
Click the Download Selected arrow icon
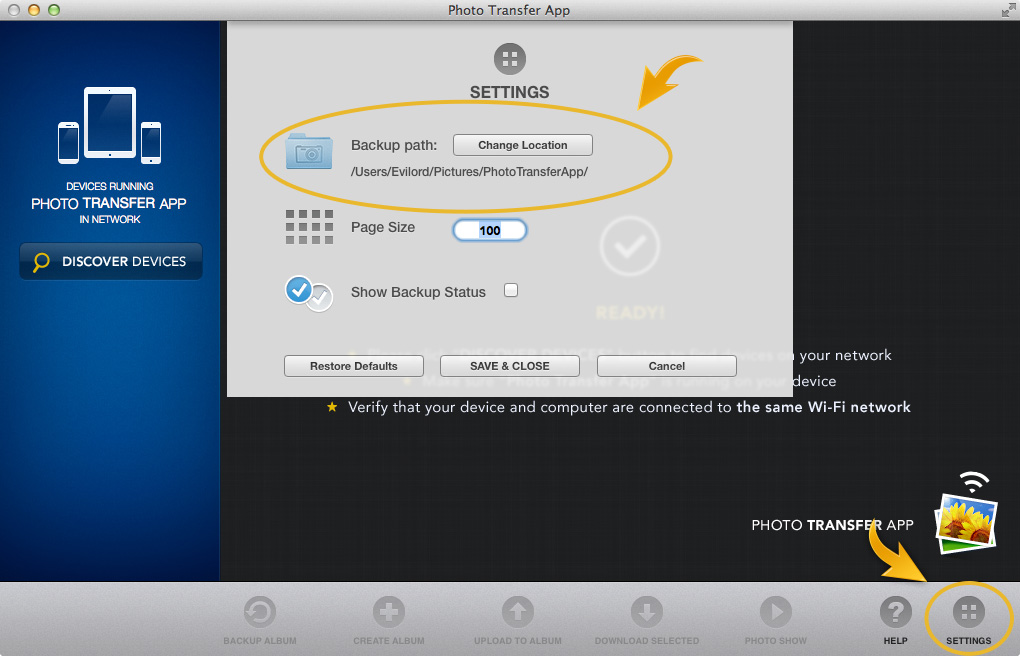point(647,612)
